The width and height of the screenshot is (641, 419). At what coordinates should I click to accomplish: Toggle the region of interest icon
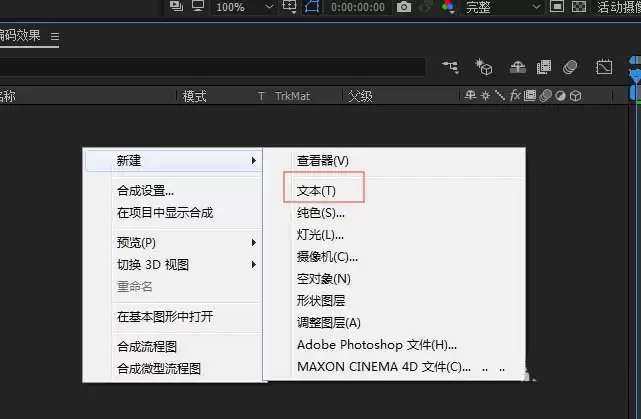pos(289,7)
